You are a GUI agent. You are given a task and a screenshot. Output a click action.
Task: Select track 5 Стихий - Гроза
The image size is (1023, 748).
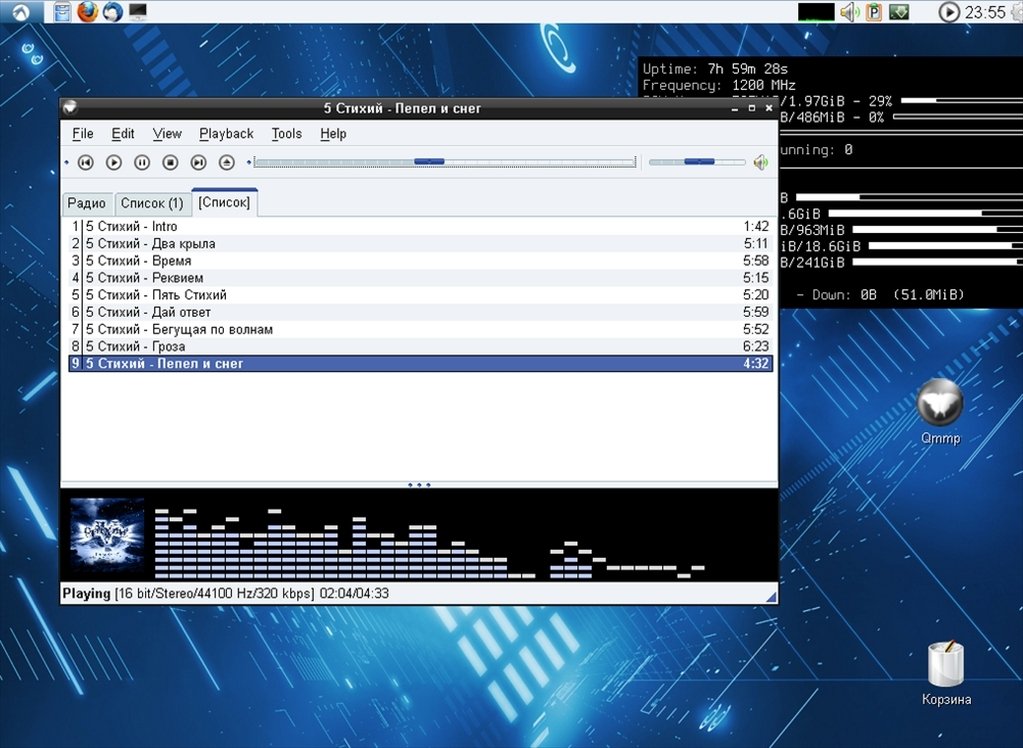pyautogui.click(x=421, y=346)
